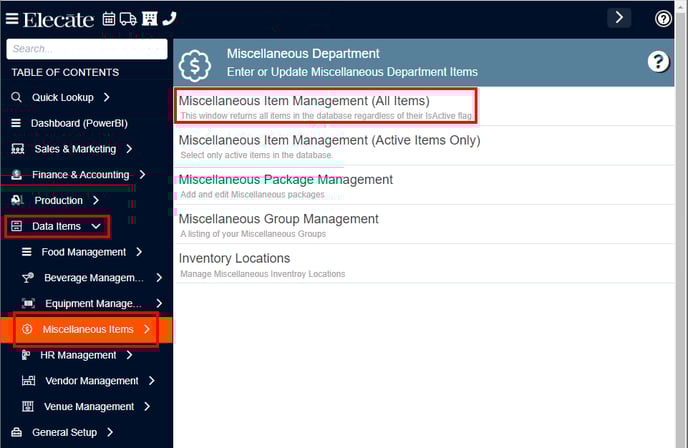This screenshot has width=688, height=448.
Task: Click 'Manage Miscellaneous Inventroy Locations' text
Action: point(262,274)
